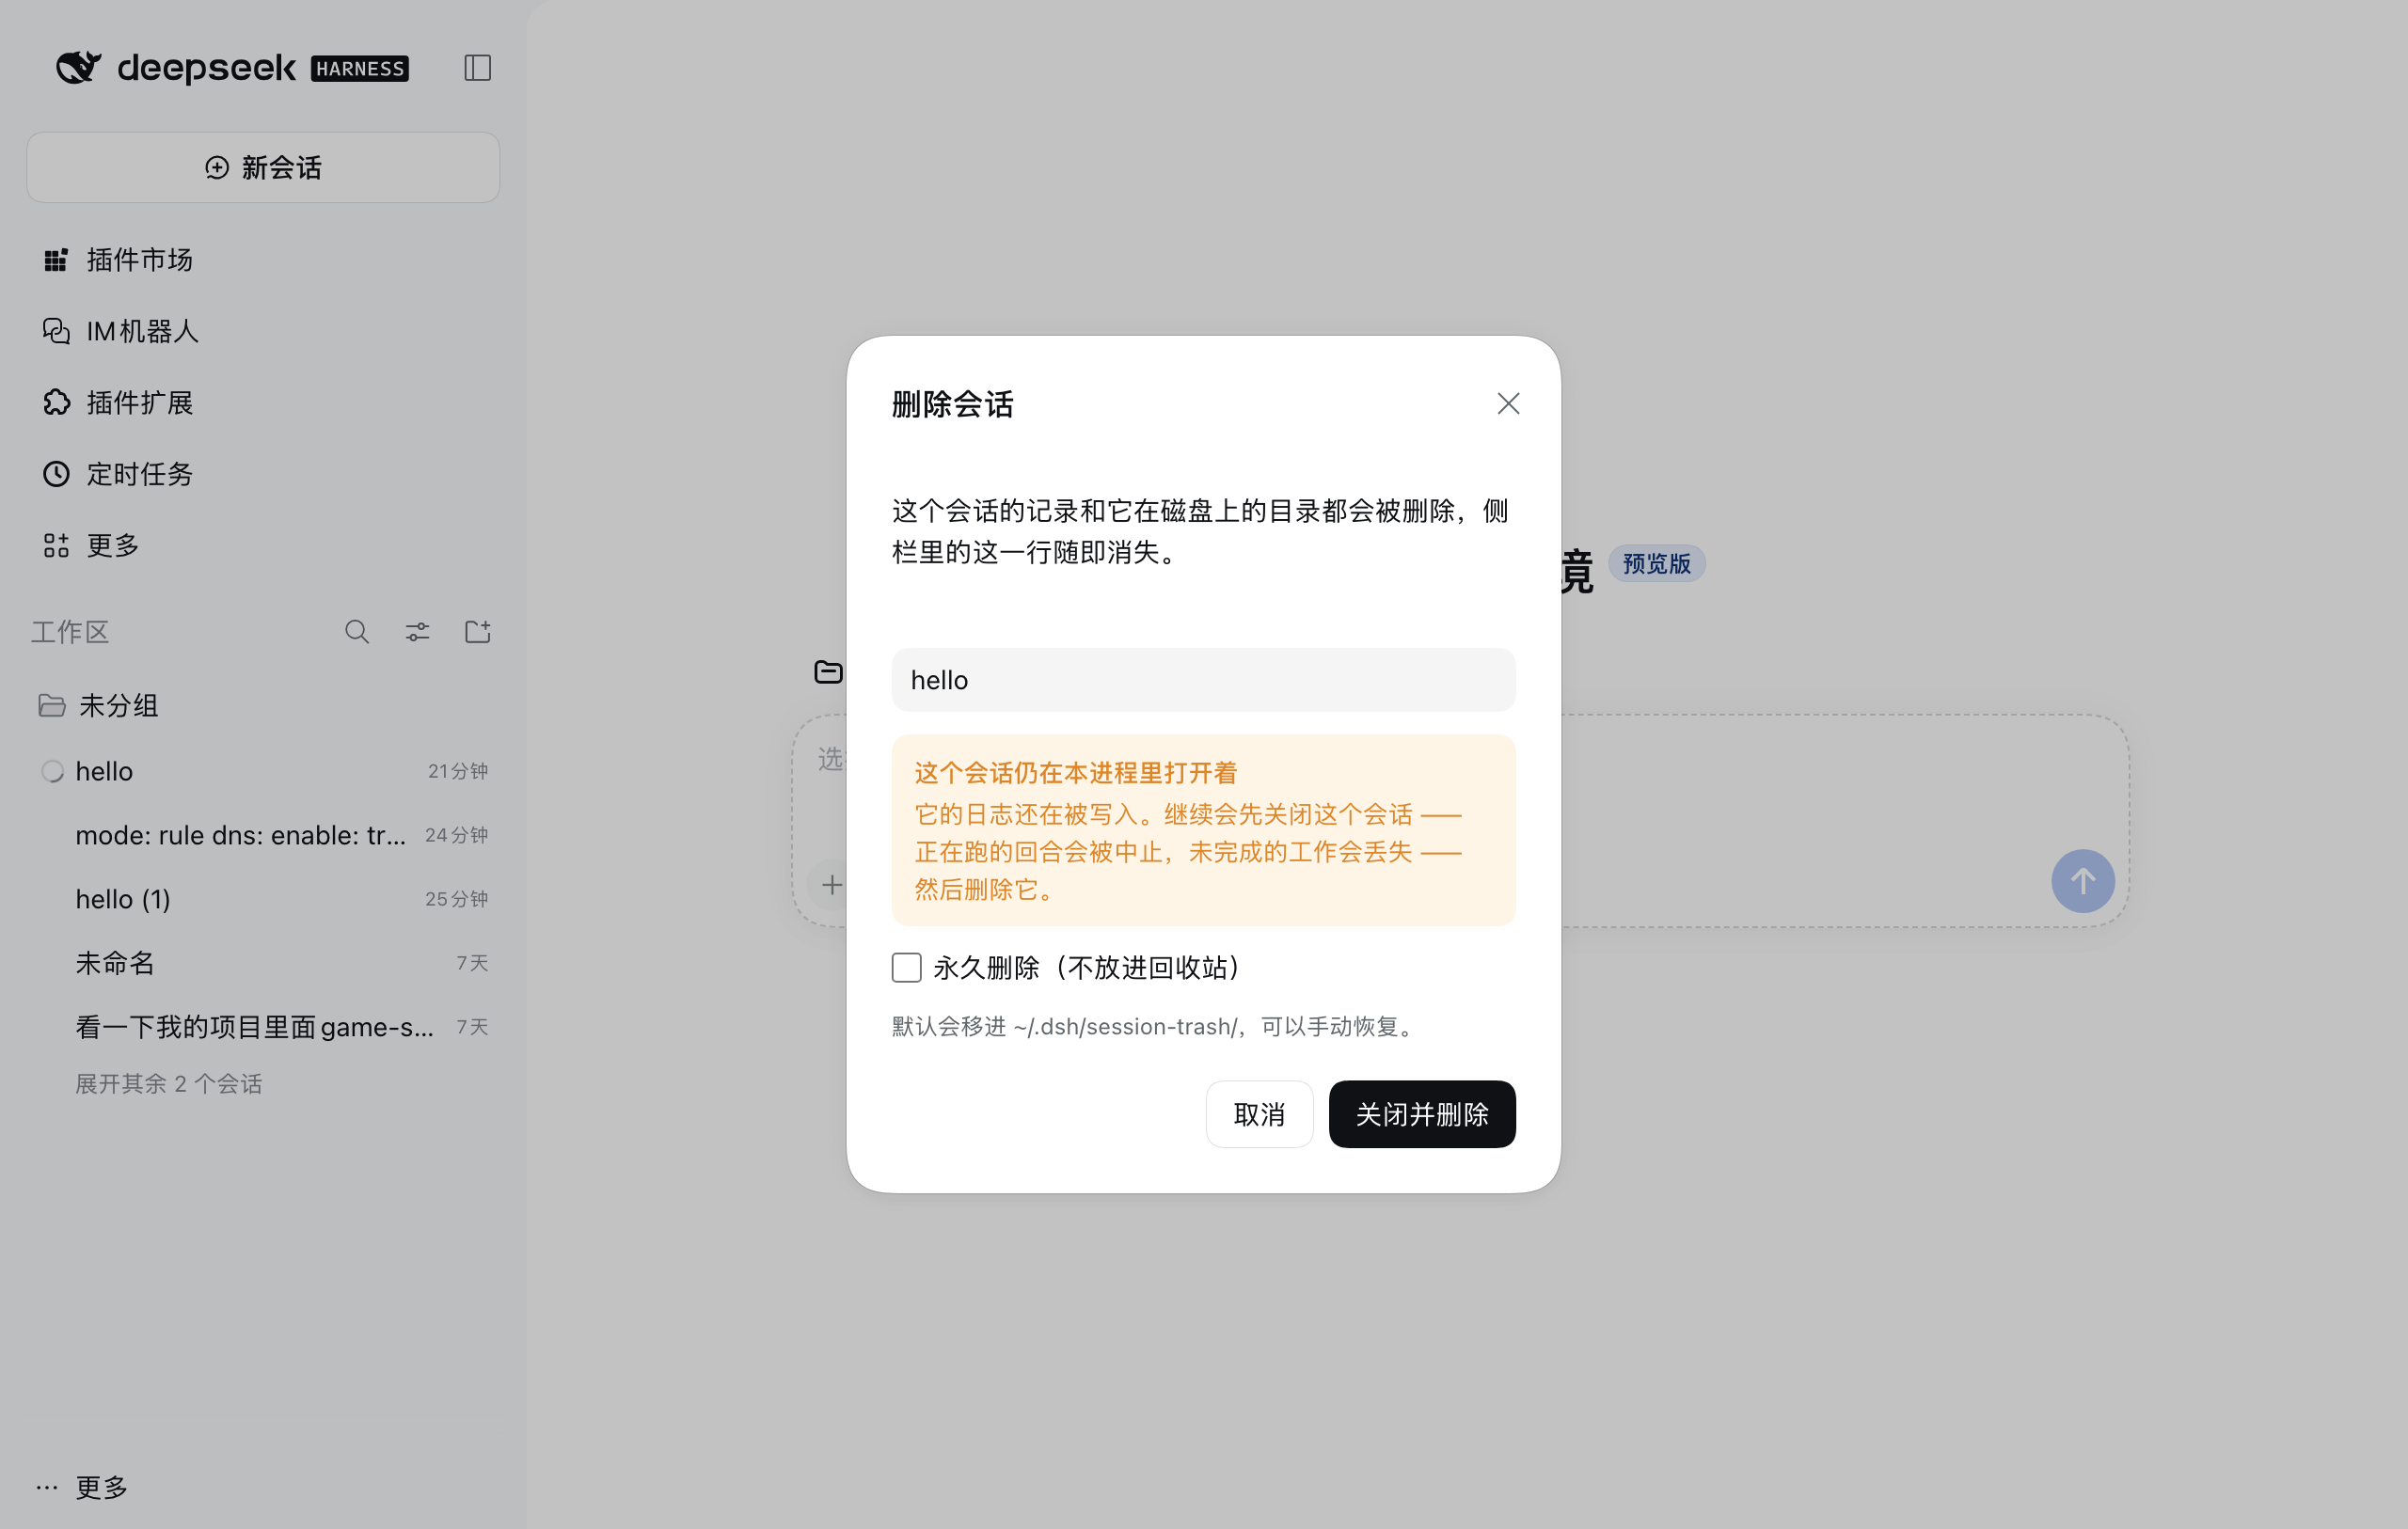Click the 工作区 section label
Screen dimensions: 2408x1529
(x=69, y=632)
